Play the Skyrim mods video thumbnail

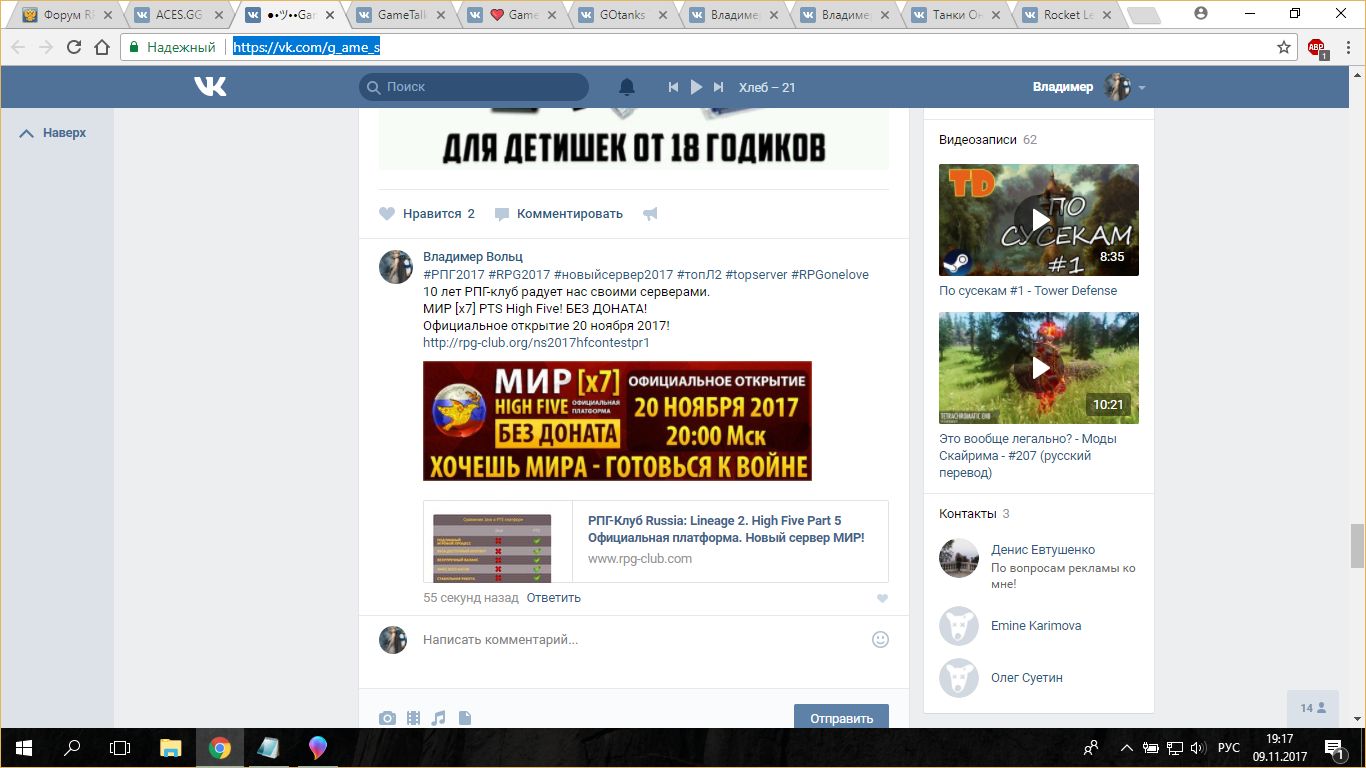(x=1039, y=368)
